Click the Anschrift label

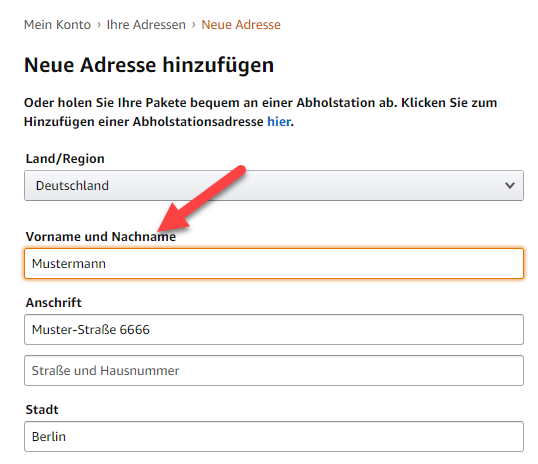(x=54, y=303)
